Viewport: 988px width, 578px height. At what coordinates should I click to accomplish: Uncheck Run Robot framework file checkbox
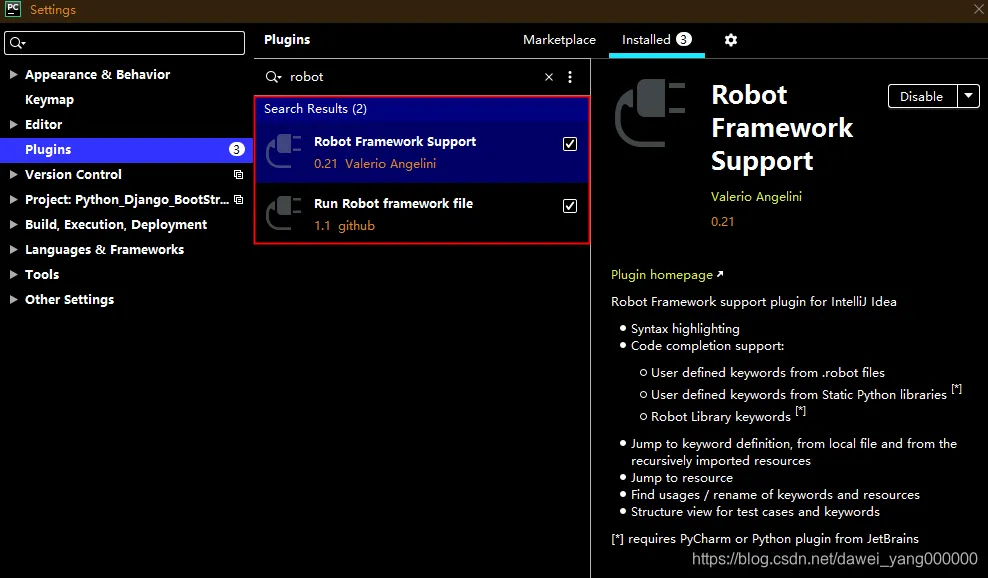coord(570,205)
